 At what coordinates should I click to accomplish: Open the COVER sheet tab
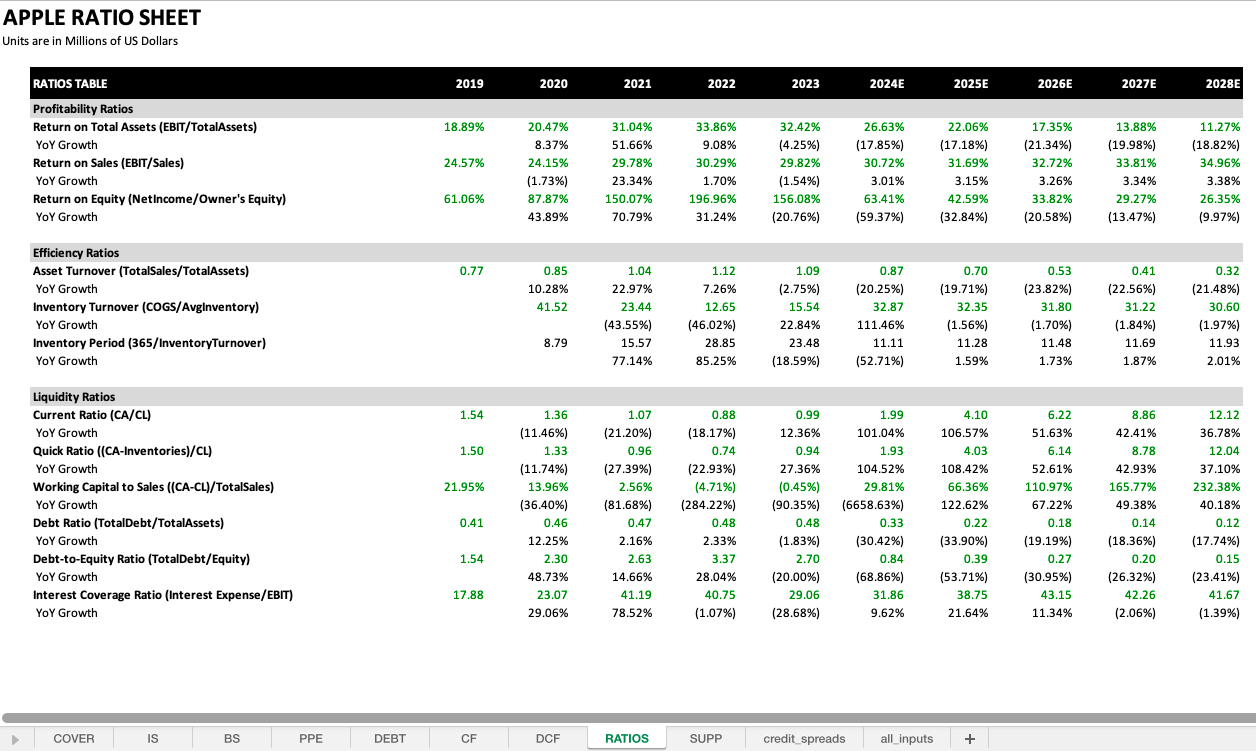point(74,739)
